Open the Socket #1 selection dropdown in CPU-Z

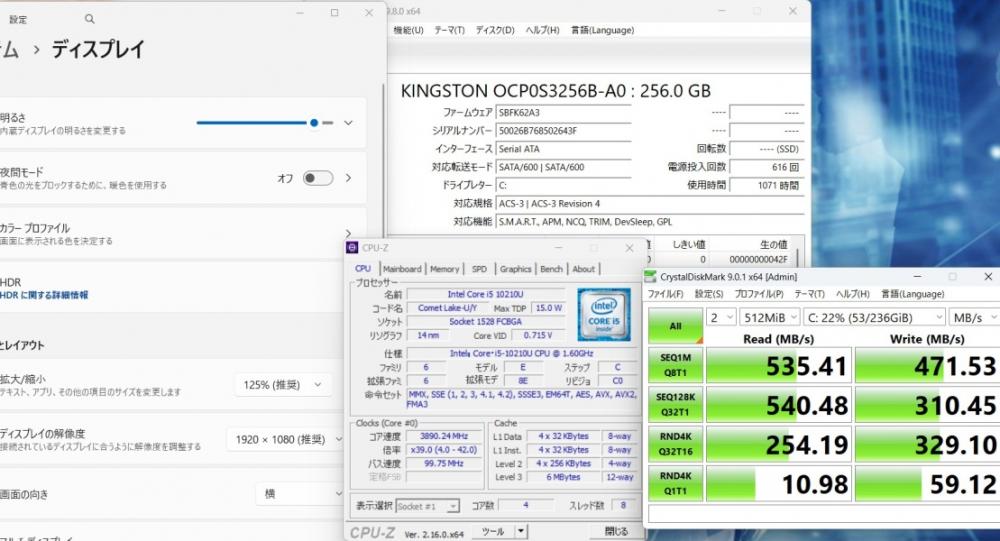[x=427, y=506]
